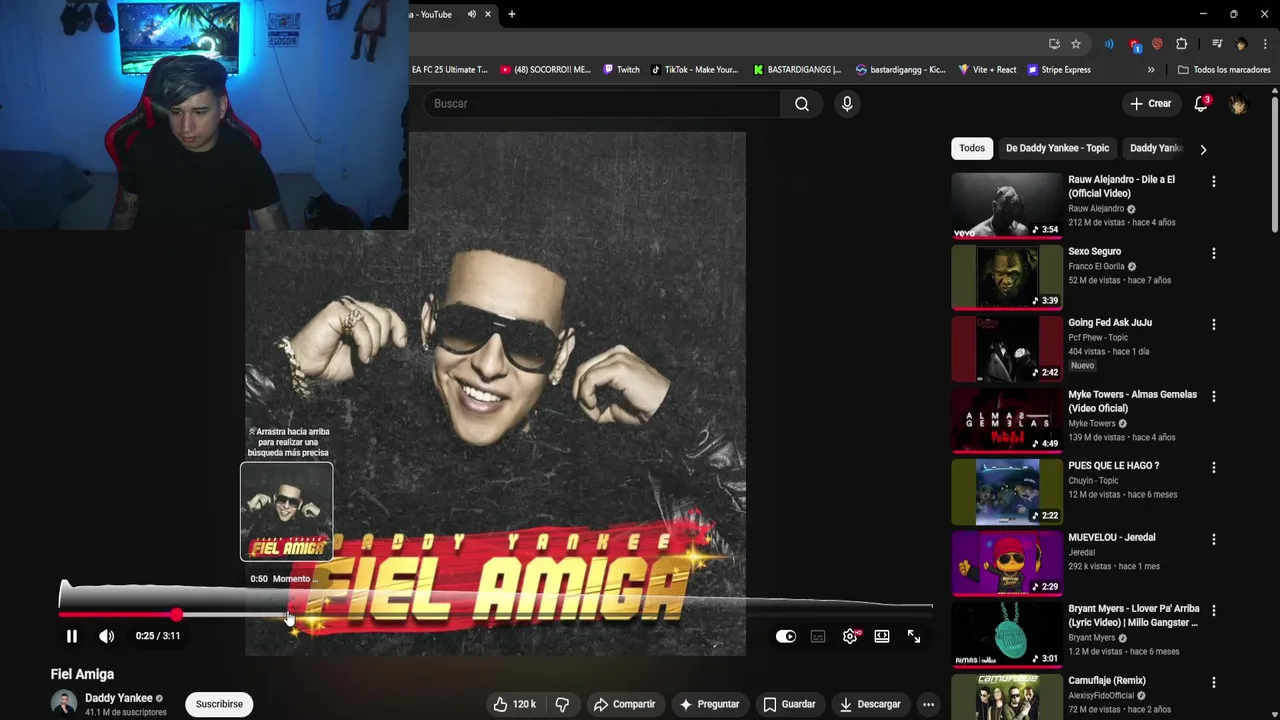Click the Preguntar button
1280x720 pixels.
point(709,704)
